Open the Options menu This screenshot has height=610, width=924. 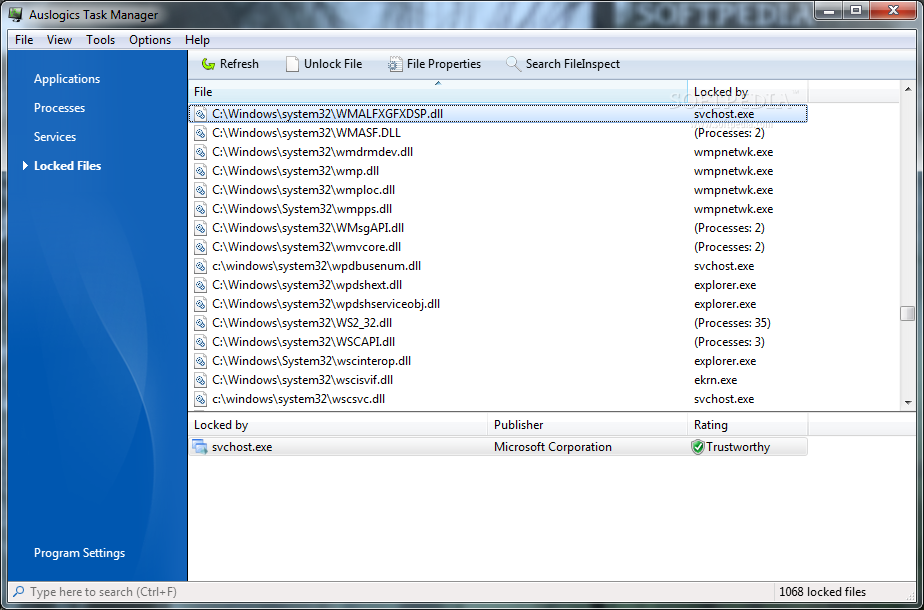[150, 39]
